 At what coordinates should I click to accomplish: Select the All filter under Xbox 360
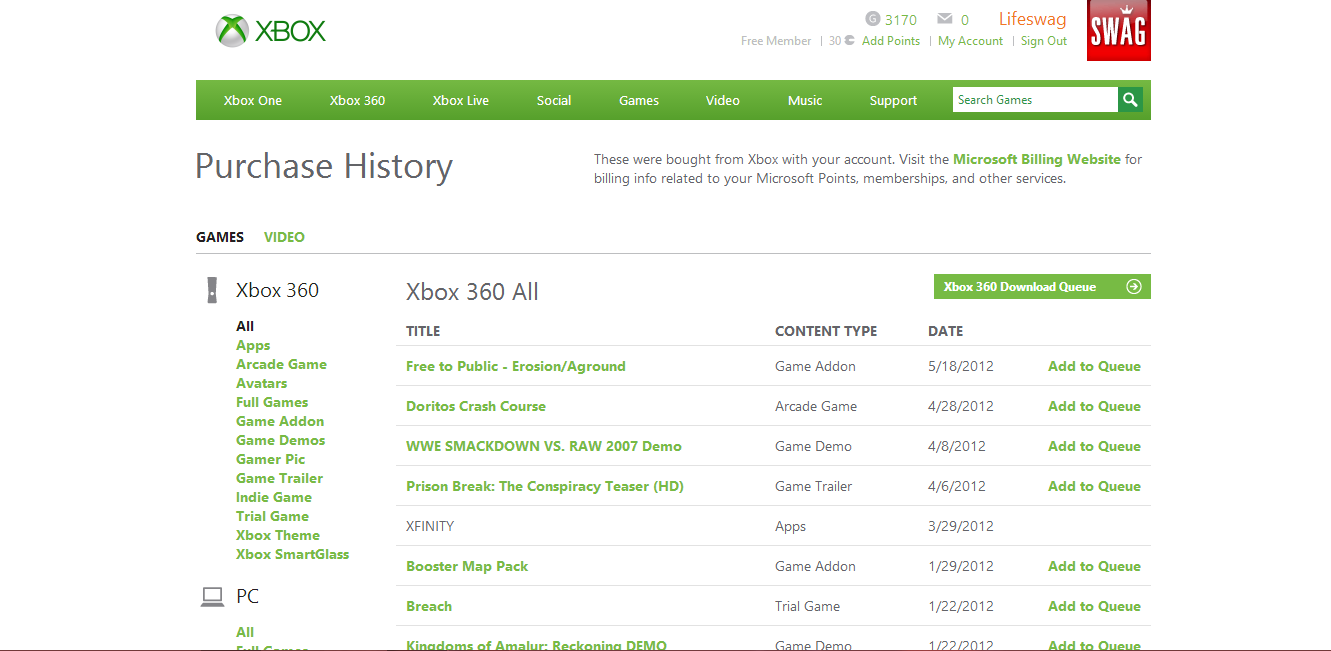tap(245, 326)
